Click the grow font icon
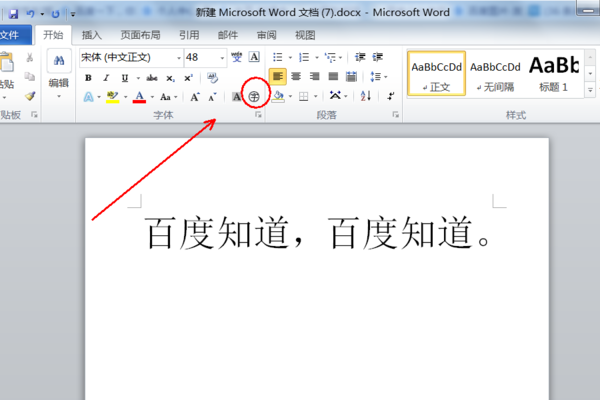600x400 pixels. (195, 97)
